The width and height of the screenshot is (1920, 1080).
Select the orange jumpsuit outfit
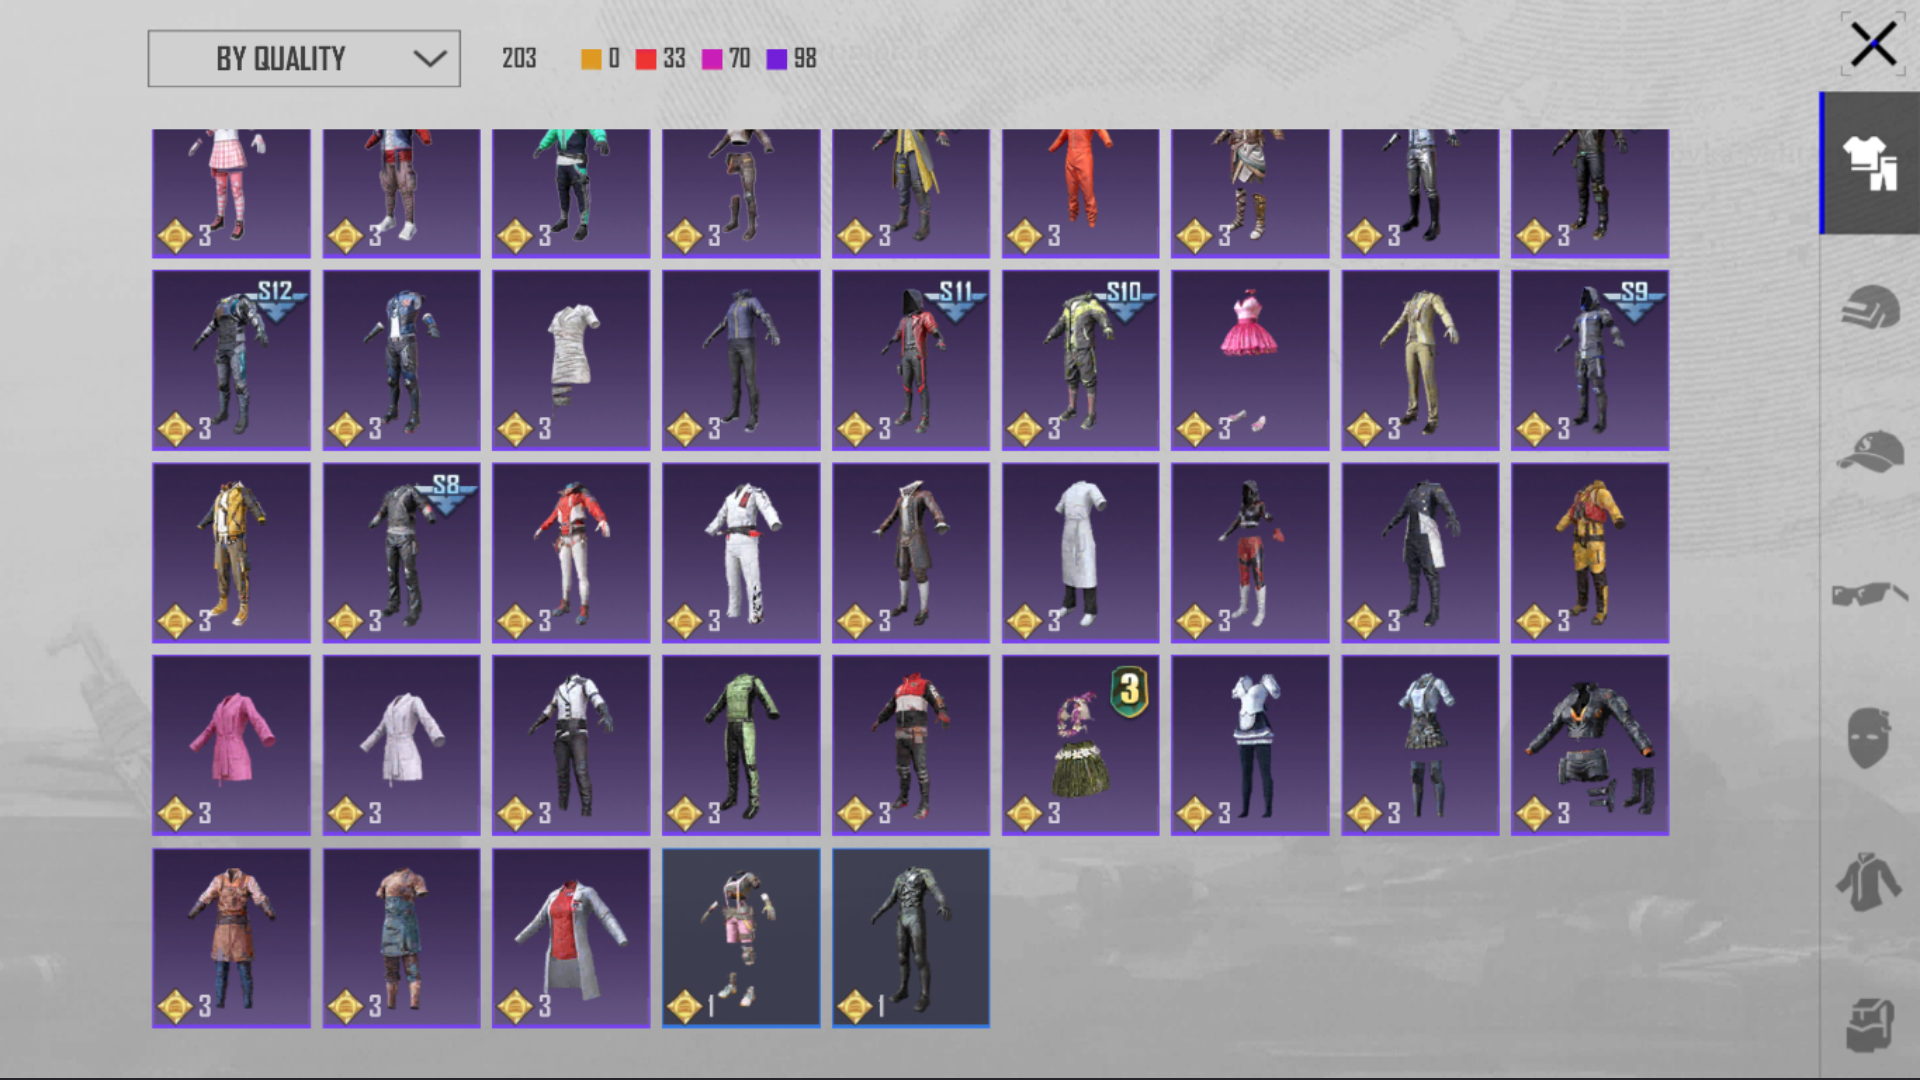[x=1080, y=193]
